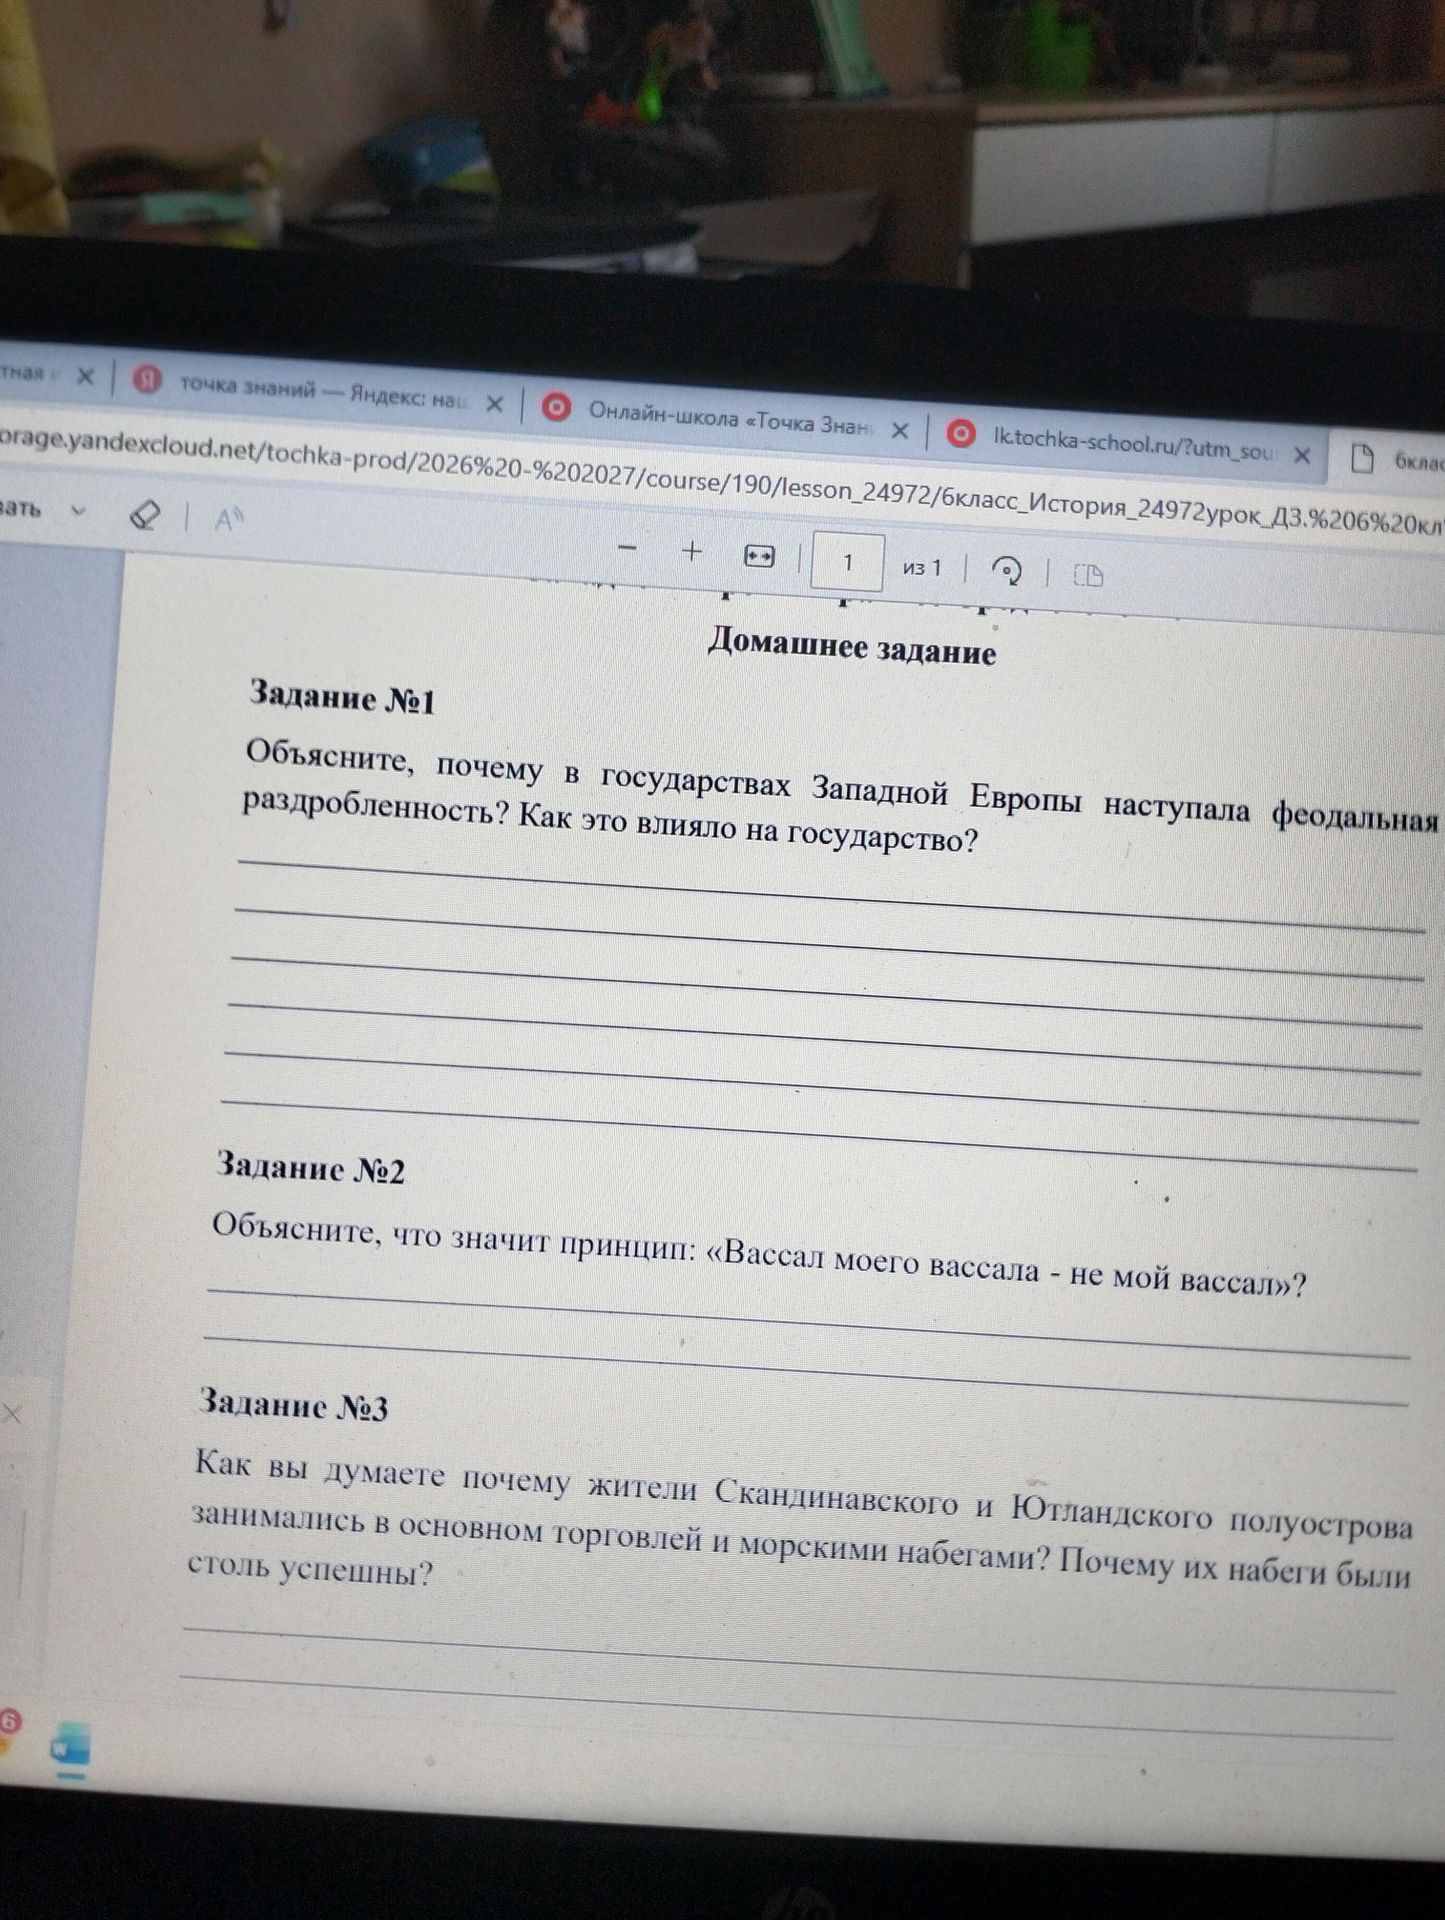The height and width of the screenshot is (1920, 1445).
Task: Click the "Задание №3" heading
Action: tap(293, 1404)
